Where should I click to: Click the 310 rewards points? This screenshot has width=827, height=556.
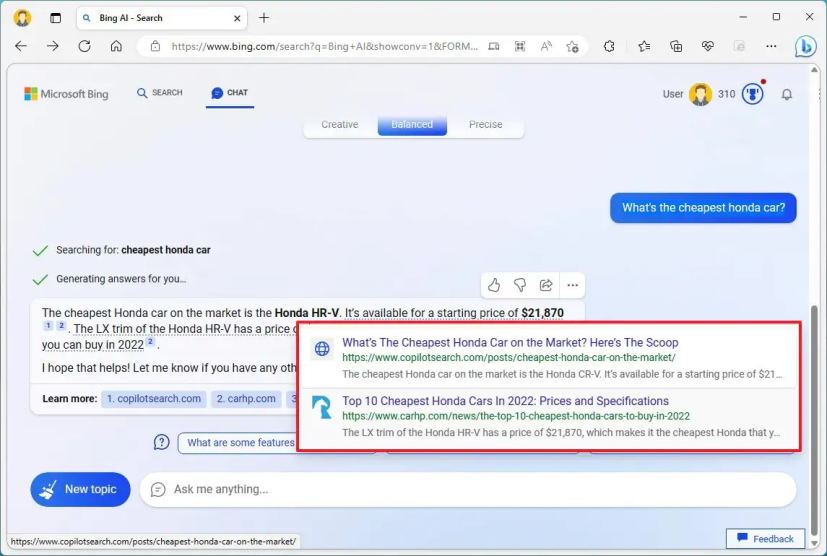click(x=726, y=94)
